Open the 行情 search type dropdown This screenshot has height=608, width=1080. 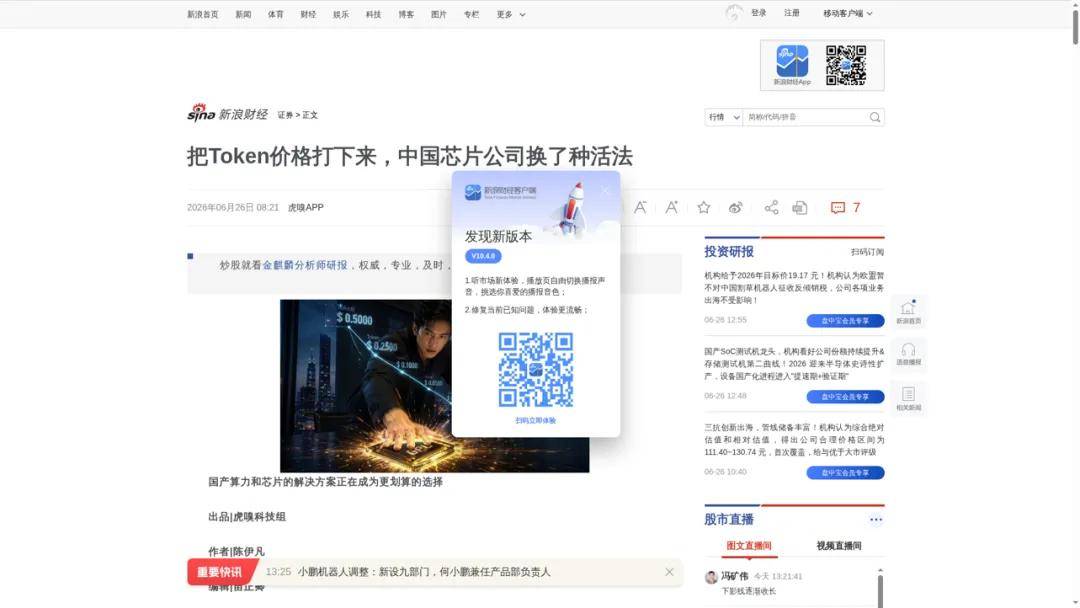tap(723, 117)
